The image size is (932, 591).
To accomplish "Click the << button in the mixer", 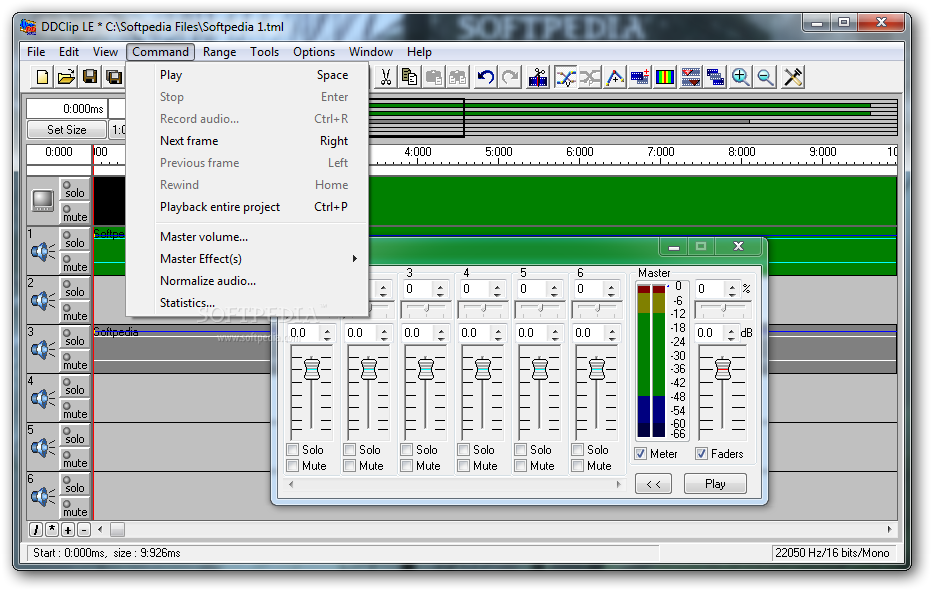I will coord(653,484).
